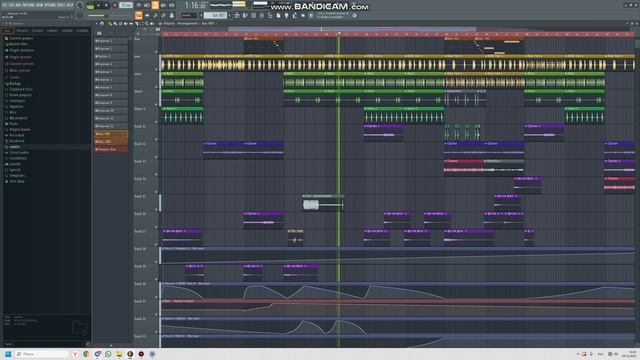The height and width of the screenshot is (360, 640).
Task: Open the FILE menu
Action: tap(5, 5)
